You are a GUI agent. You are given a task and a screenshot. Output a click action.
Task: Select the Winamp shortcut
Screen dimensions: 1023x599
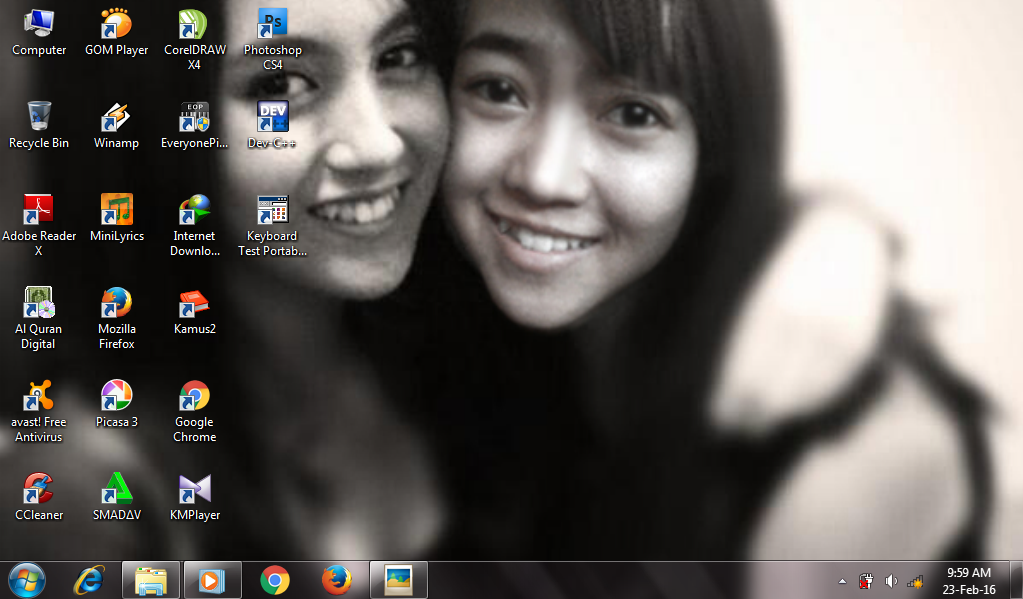[116, 125]
